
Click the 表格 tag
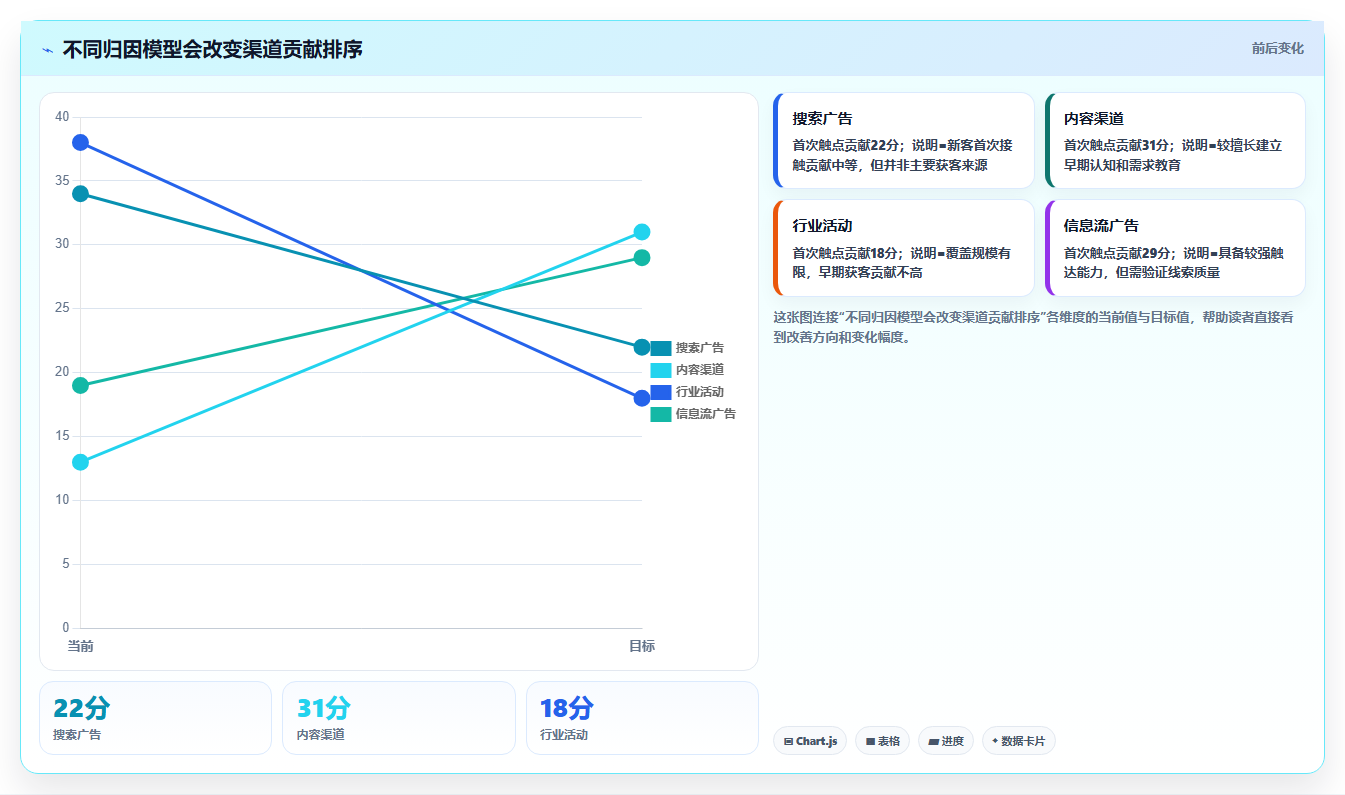[882, 741]
